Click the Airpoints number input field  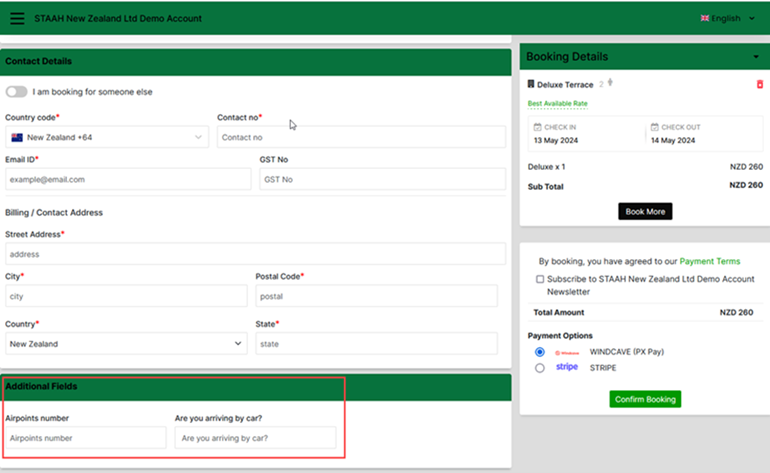[85, 438]
